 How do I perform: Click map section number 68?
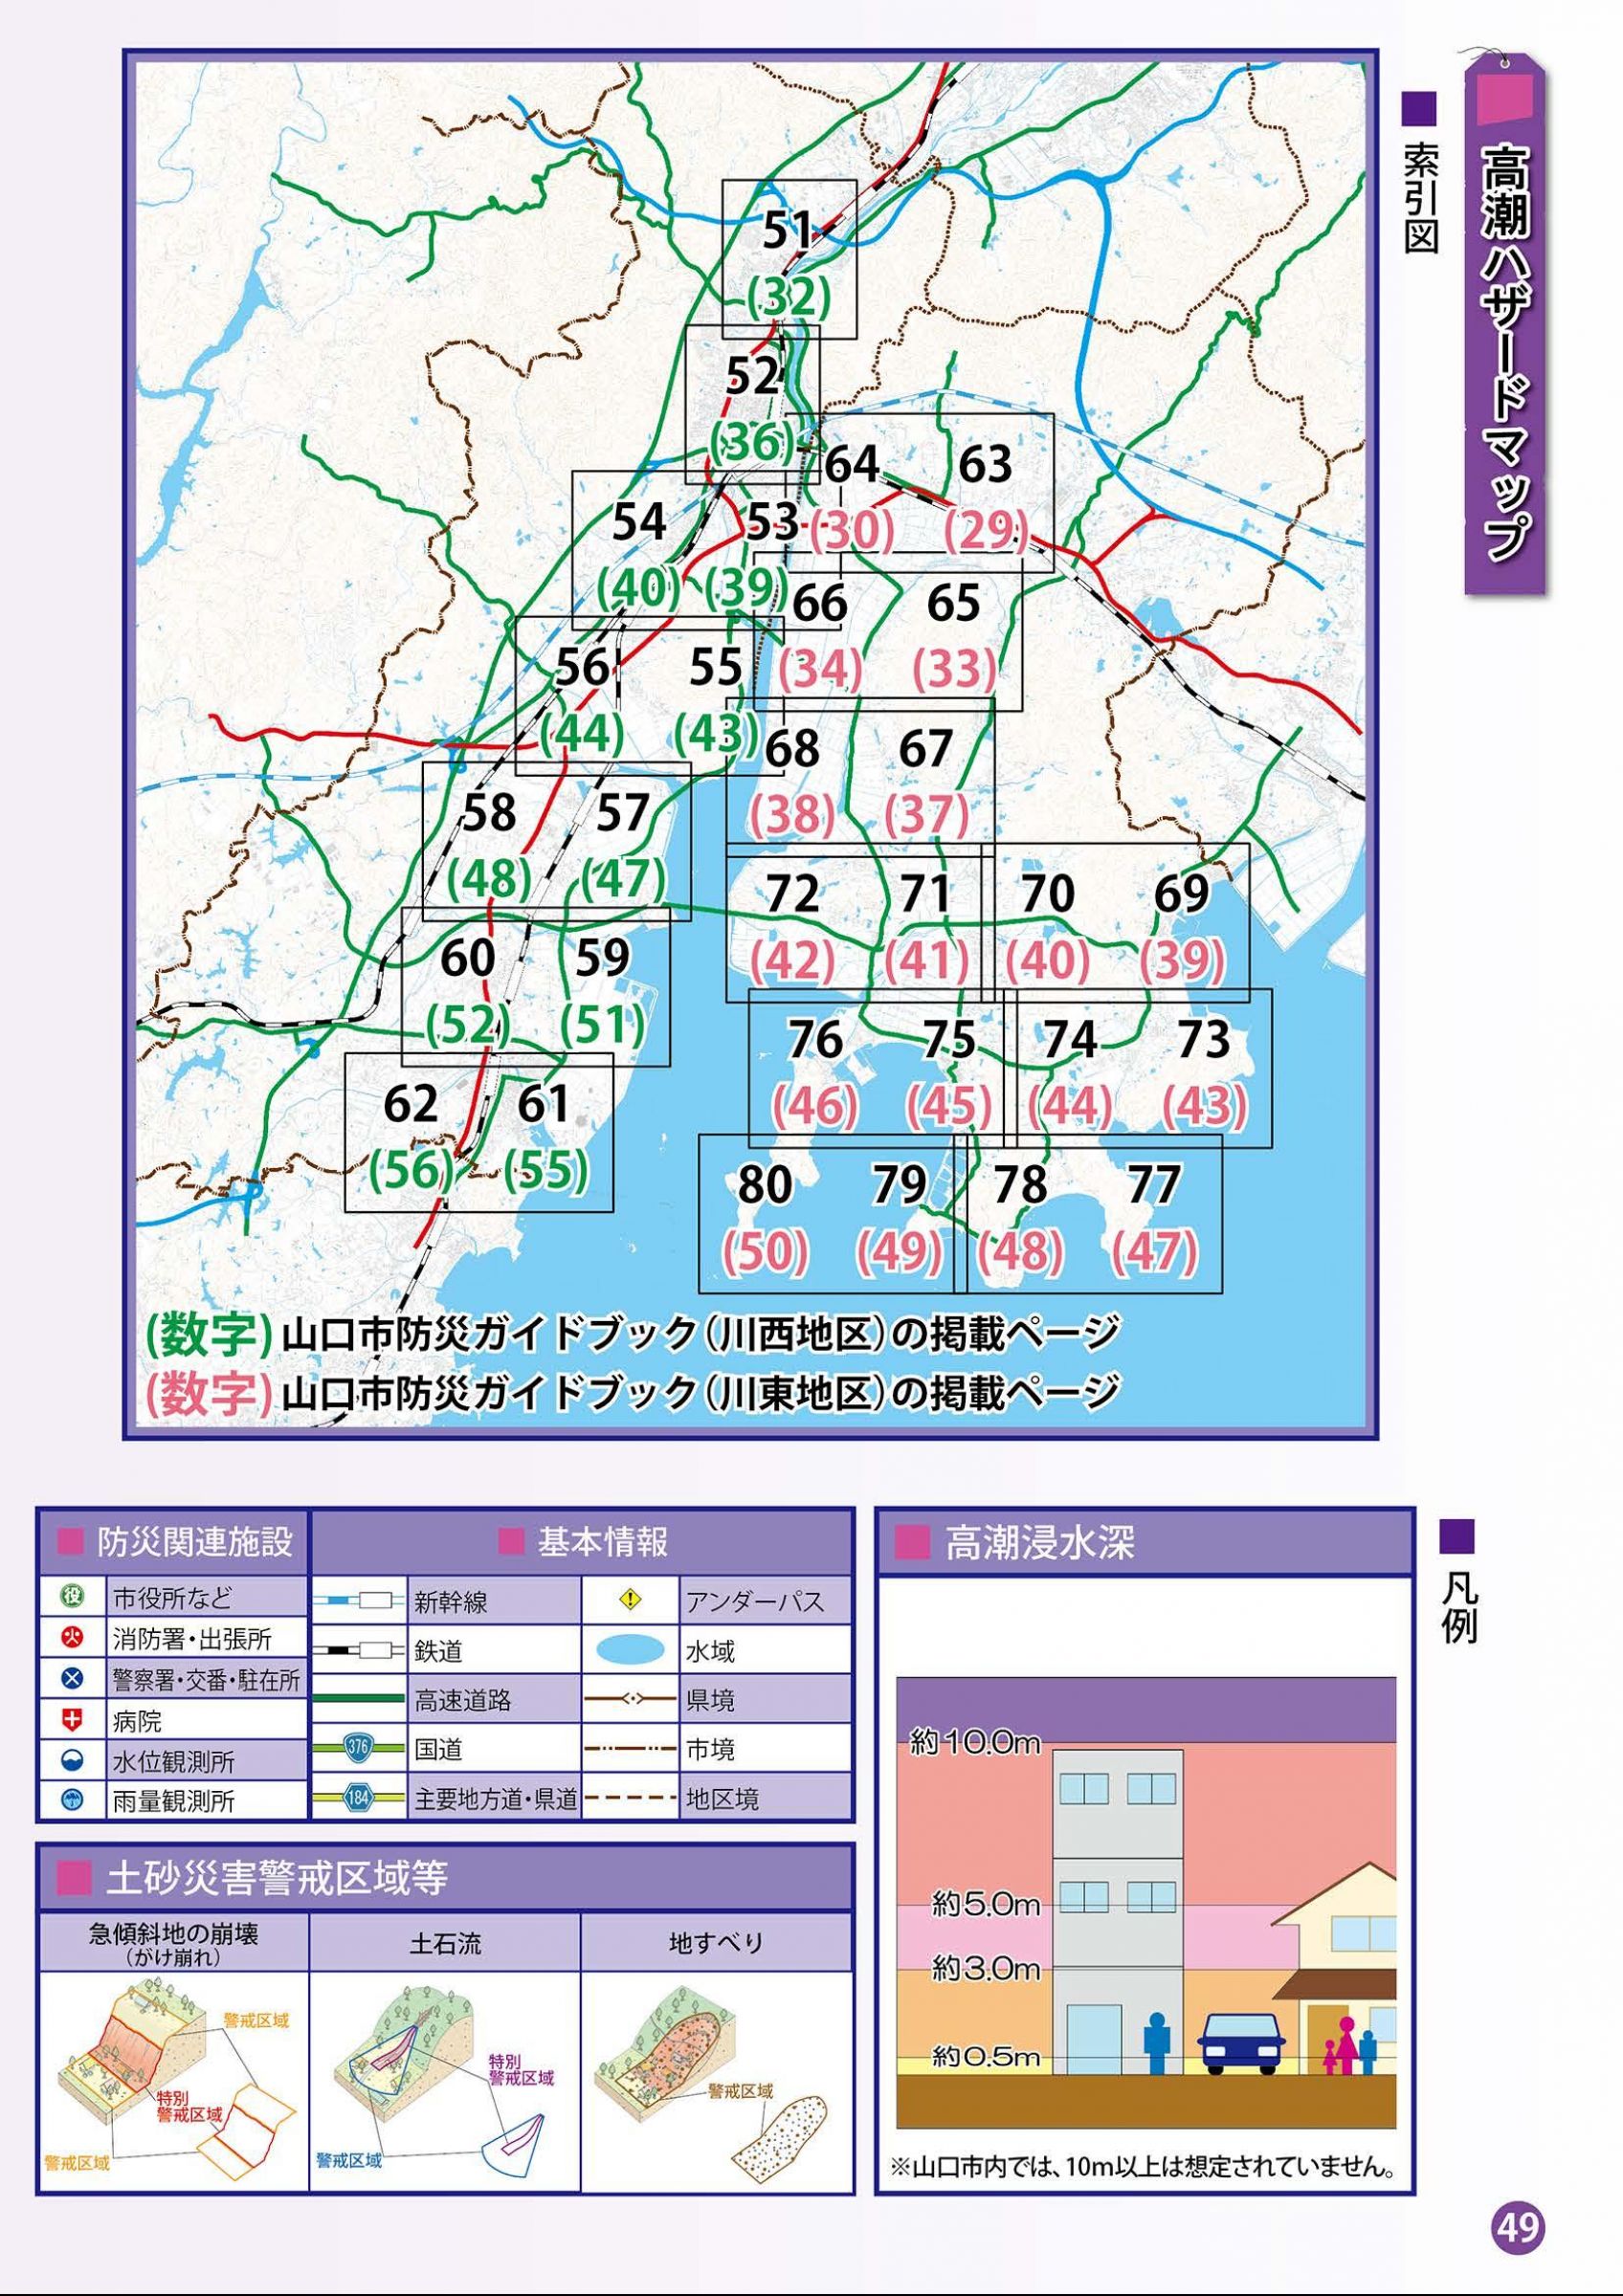pos(792,749)
